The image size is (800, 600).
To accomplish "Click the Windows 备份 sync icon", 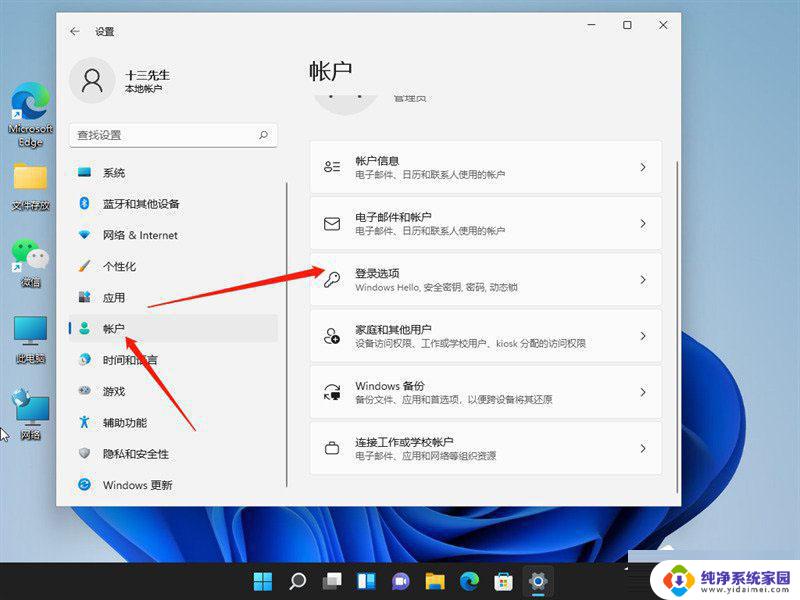I will point(332,392).
